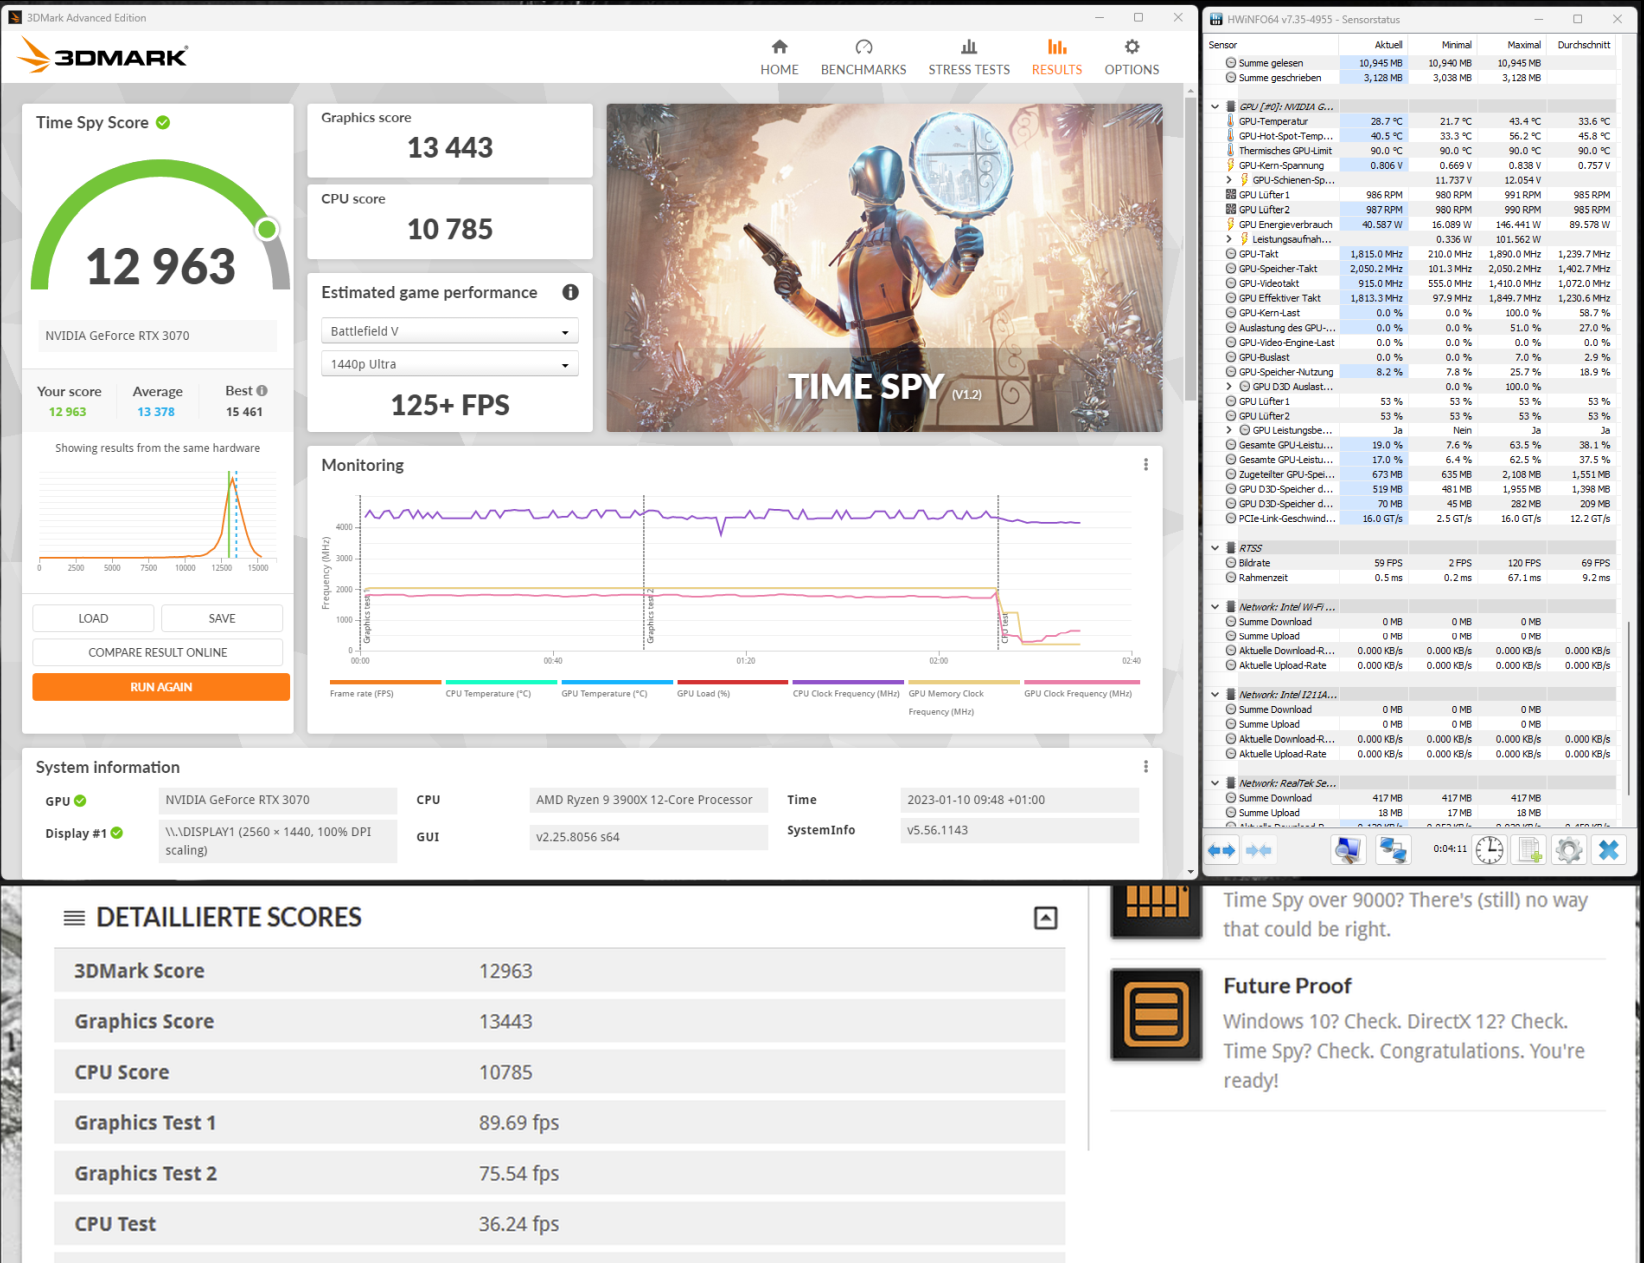Click HWiNFO expand-columns double arrow icon
Image resolution: width=1644 pixels, height=1263 pixels.
click(1221, 851)
